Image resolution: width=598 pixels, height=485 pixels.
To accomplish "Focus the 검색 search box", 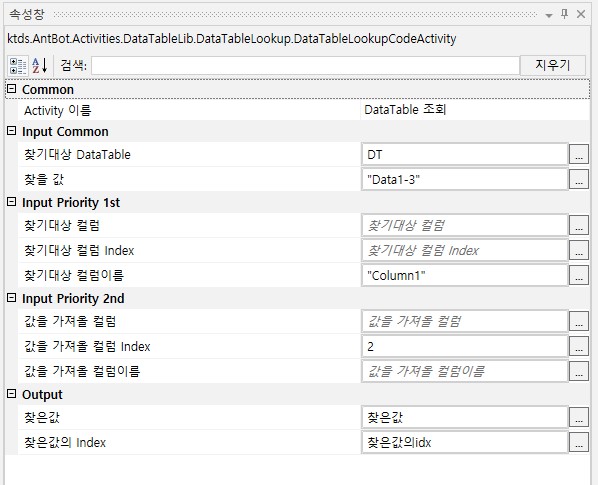I will pos(305,66).
